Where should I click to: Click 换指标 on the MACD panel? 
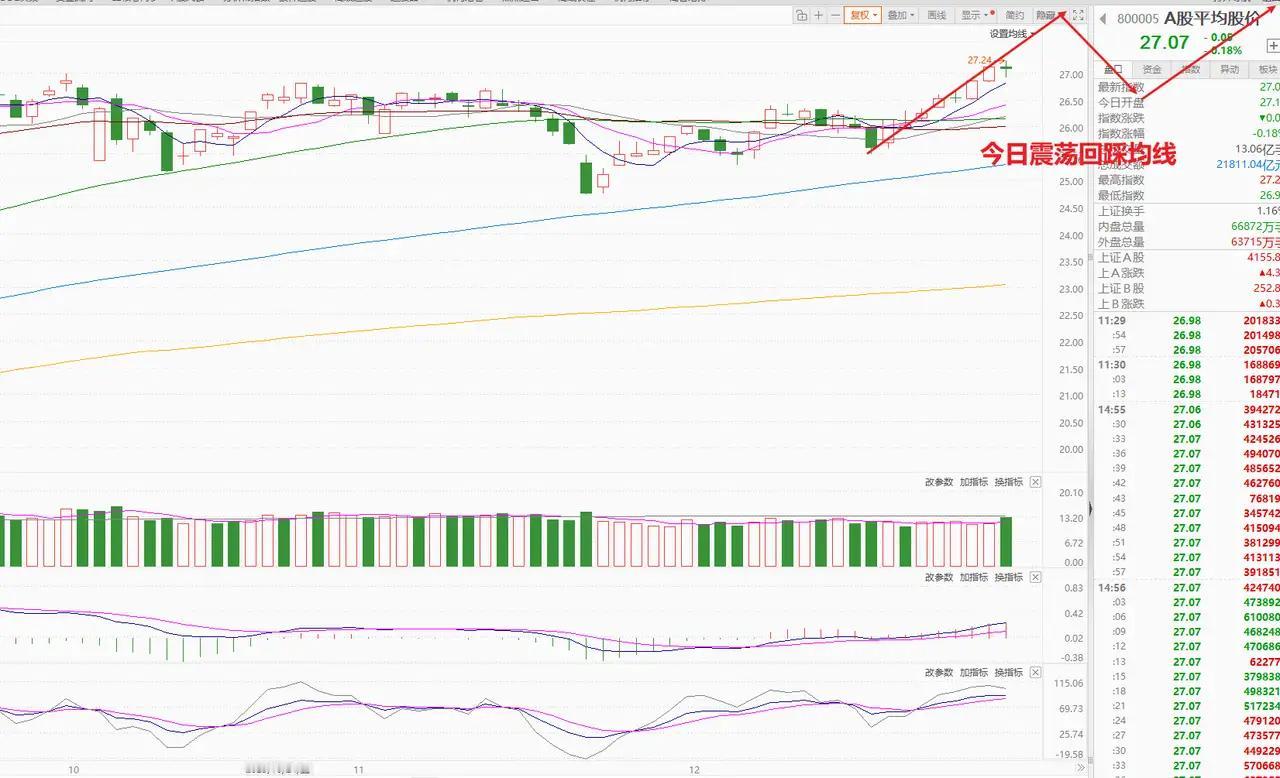coord(1009,577)
